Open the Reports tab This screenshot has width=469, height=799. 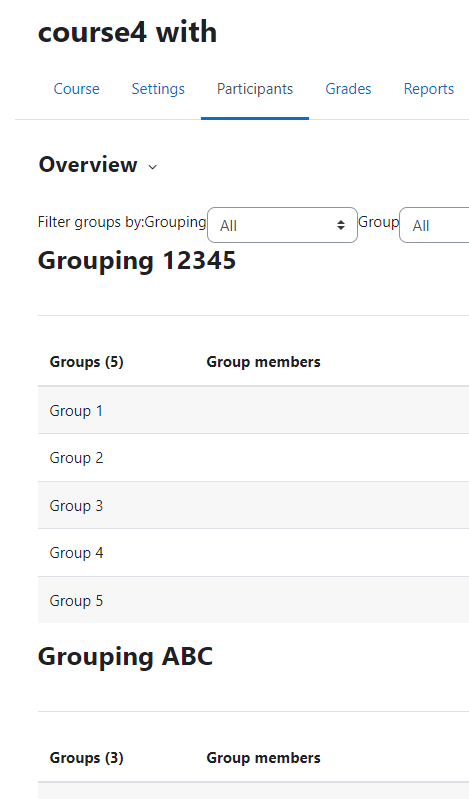point(429,89)
